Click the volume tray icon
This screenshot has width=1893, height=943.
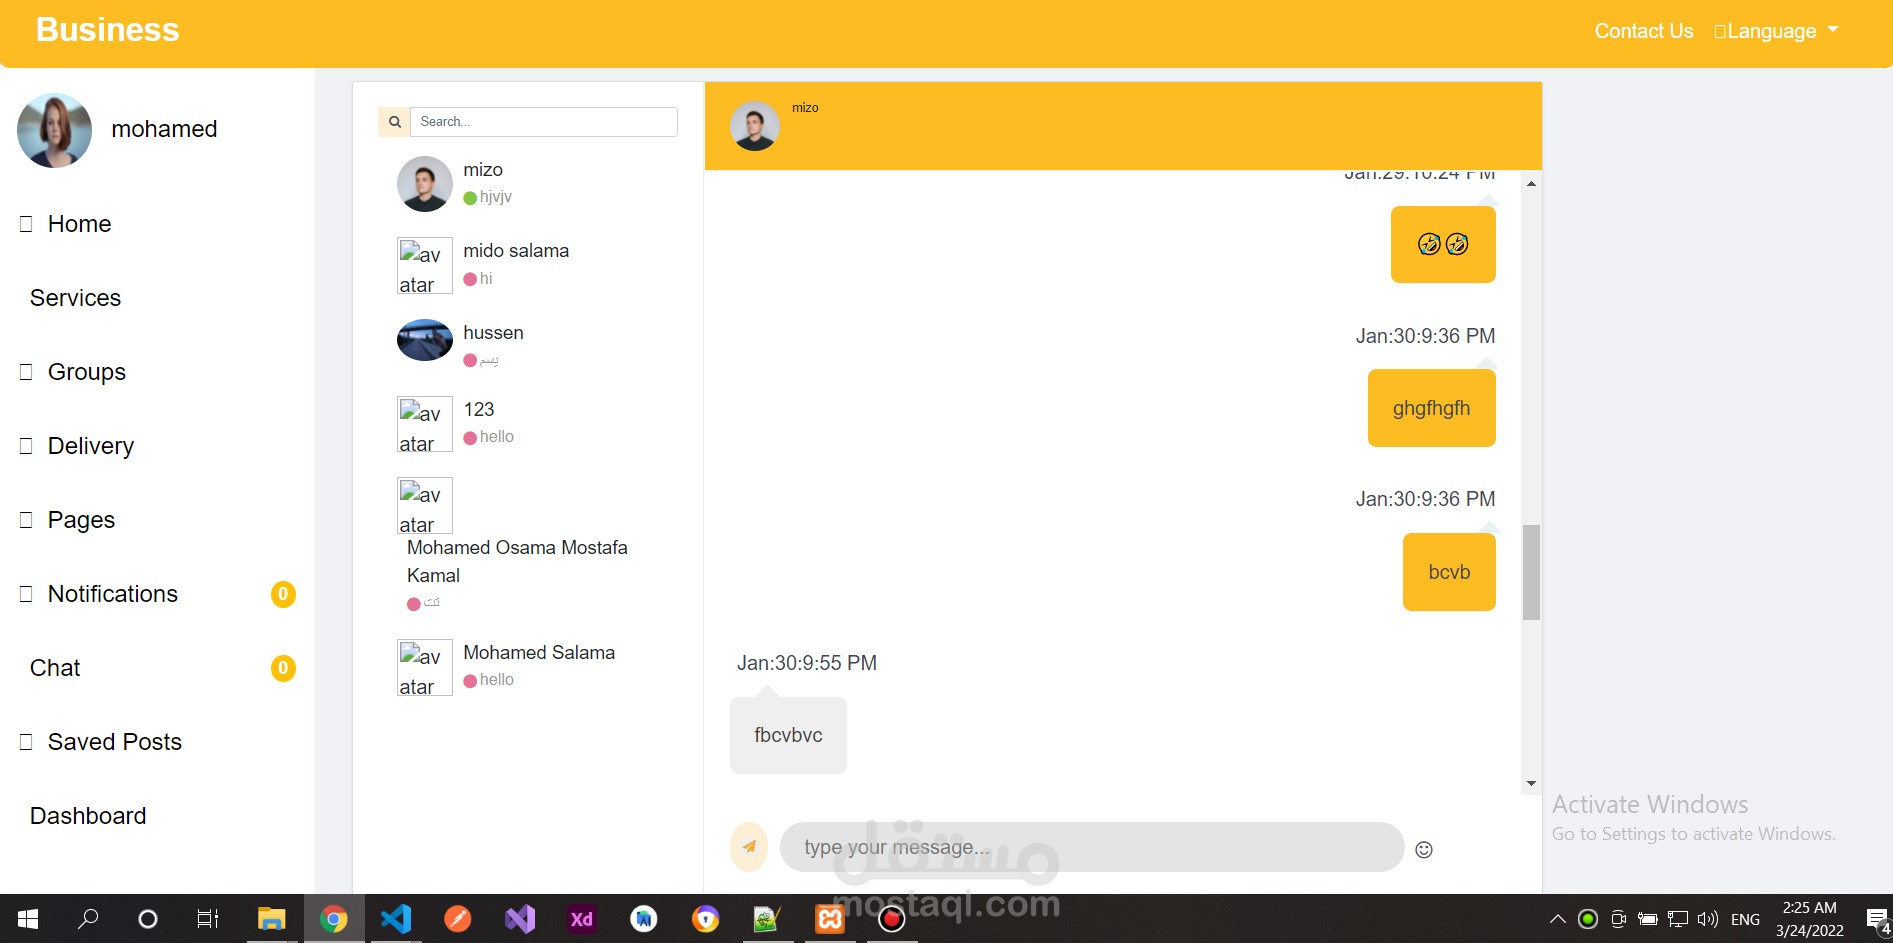[x=1707, y=919]
